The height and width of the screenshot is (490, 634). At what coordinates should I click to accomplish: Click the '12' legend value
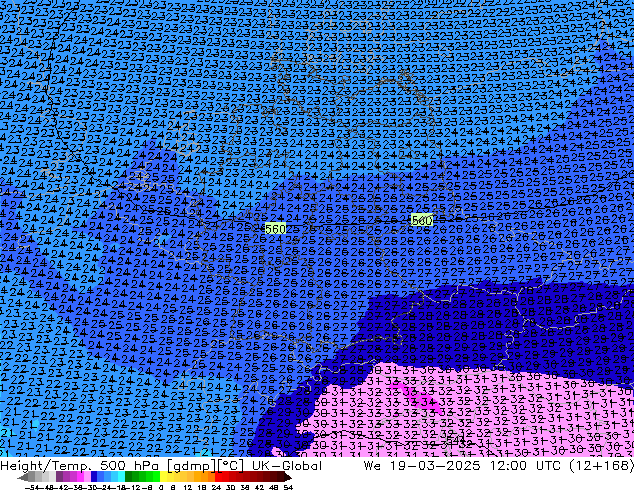click(188, 488)
